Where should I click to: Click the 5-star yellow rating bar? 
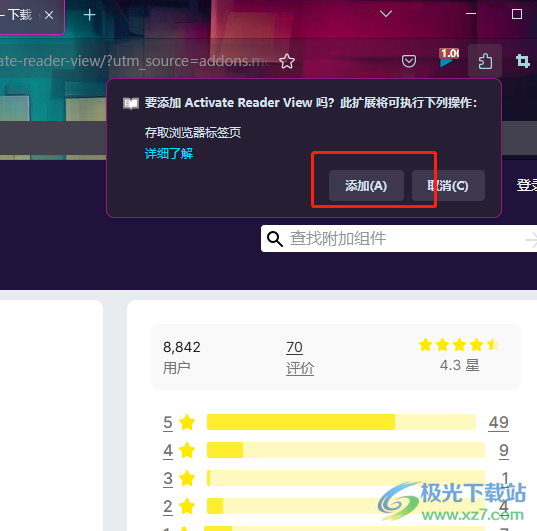(x=341, y=422)
